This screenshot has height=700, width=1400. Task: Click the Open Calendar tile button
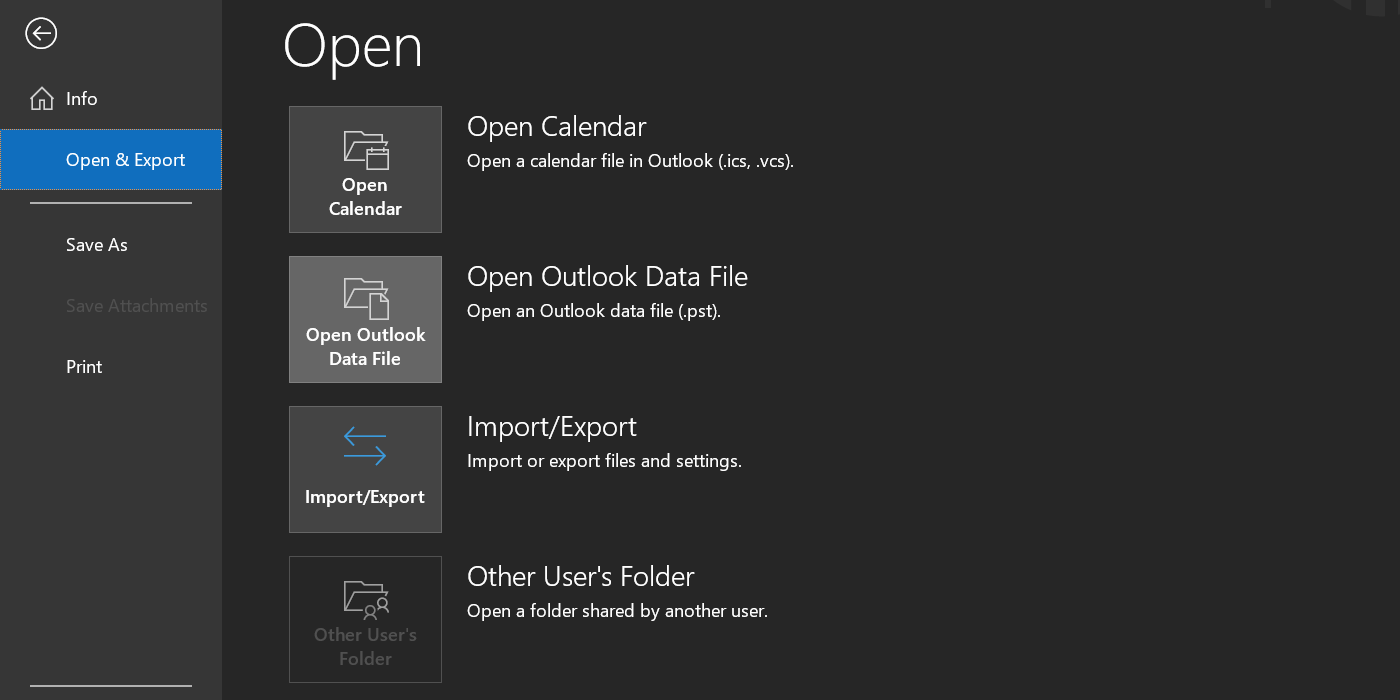(x=365, y=169)
